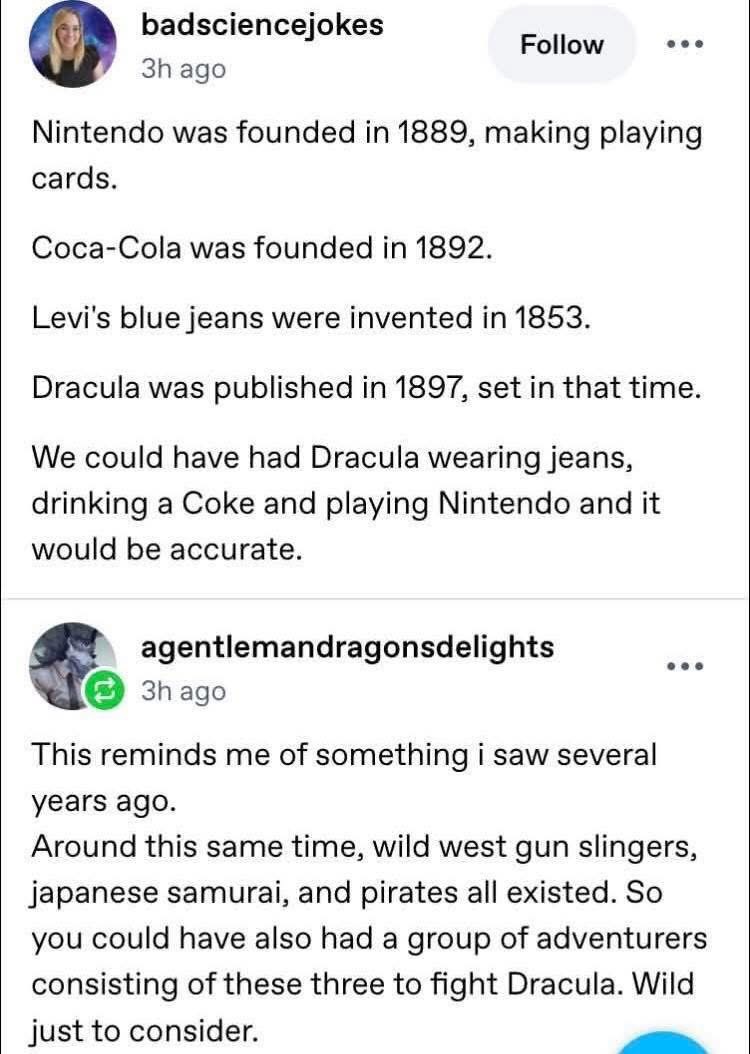Open the agentlemandragonsdelights post options menu

[685, 666]
